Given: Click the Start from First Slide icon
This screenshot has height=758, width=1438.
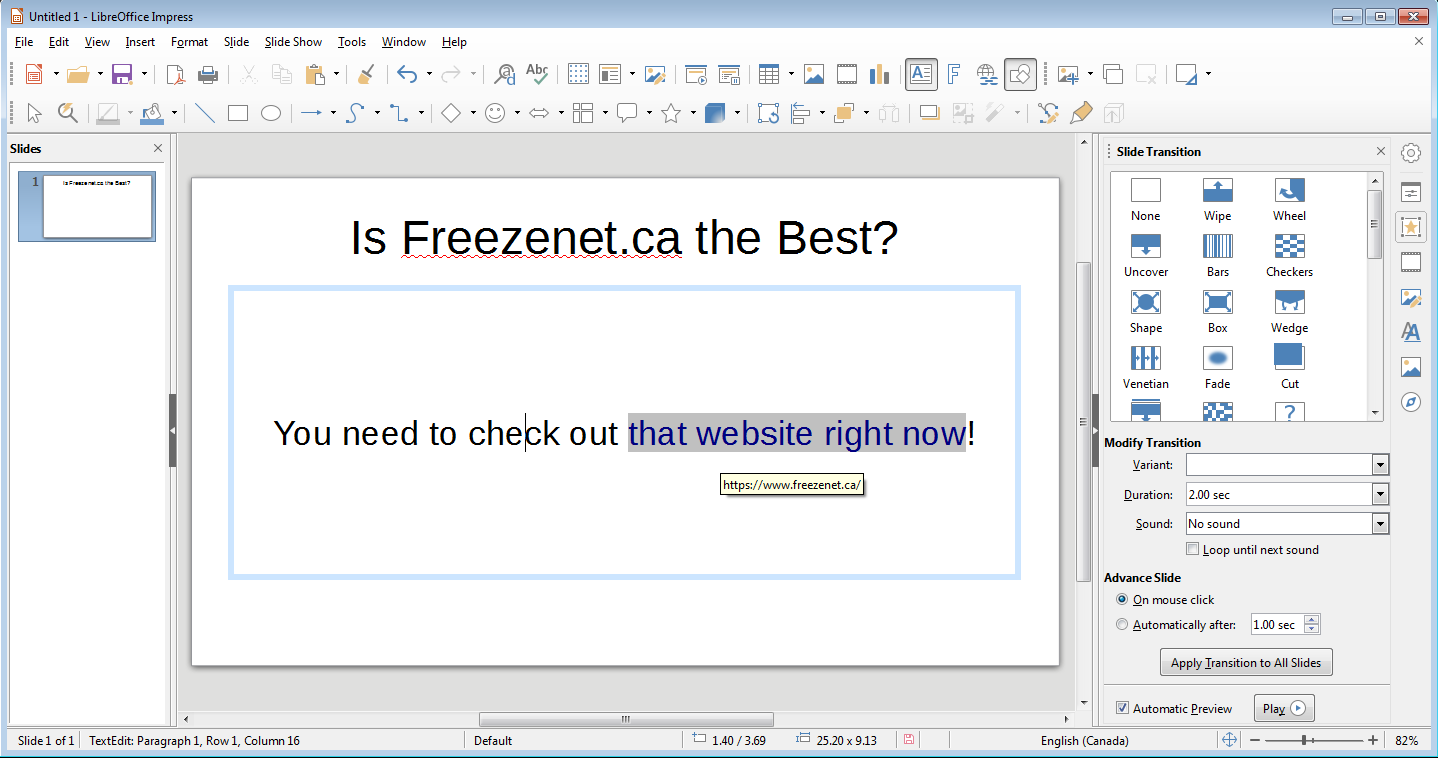Looking at the screenshot, I should pyautogui.click(x=696, y=74).
